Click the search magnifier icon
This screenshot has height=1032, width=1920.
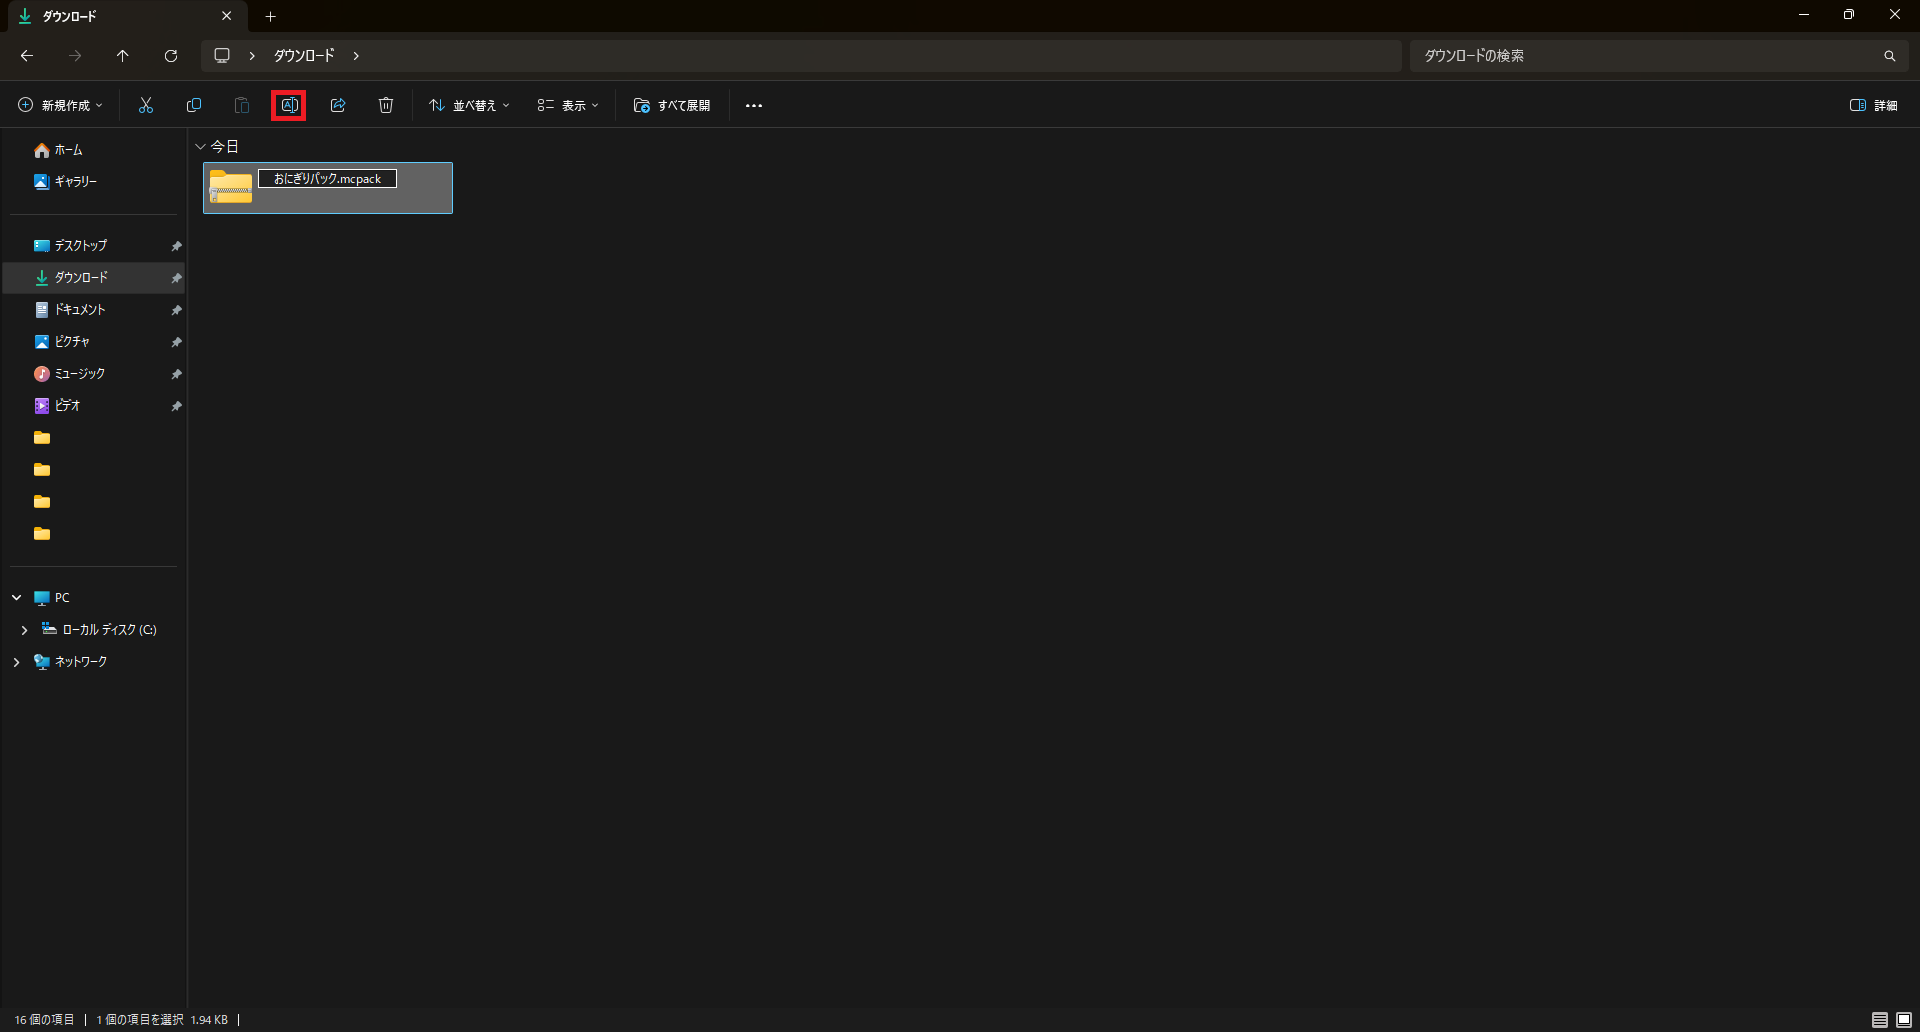pyautogui.click(x=1889, y=56)
